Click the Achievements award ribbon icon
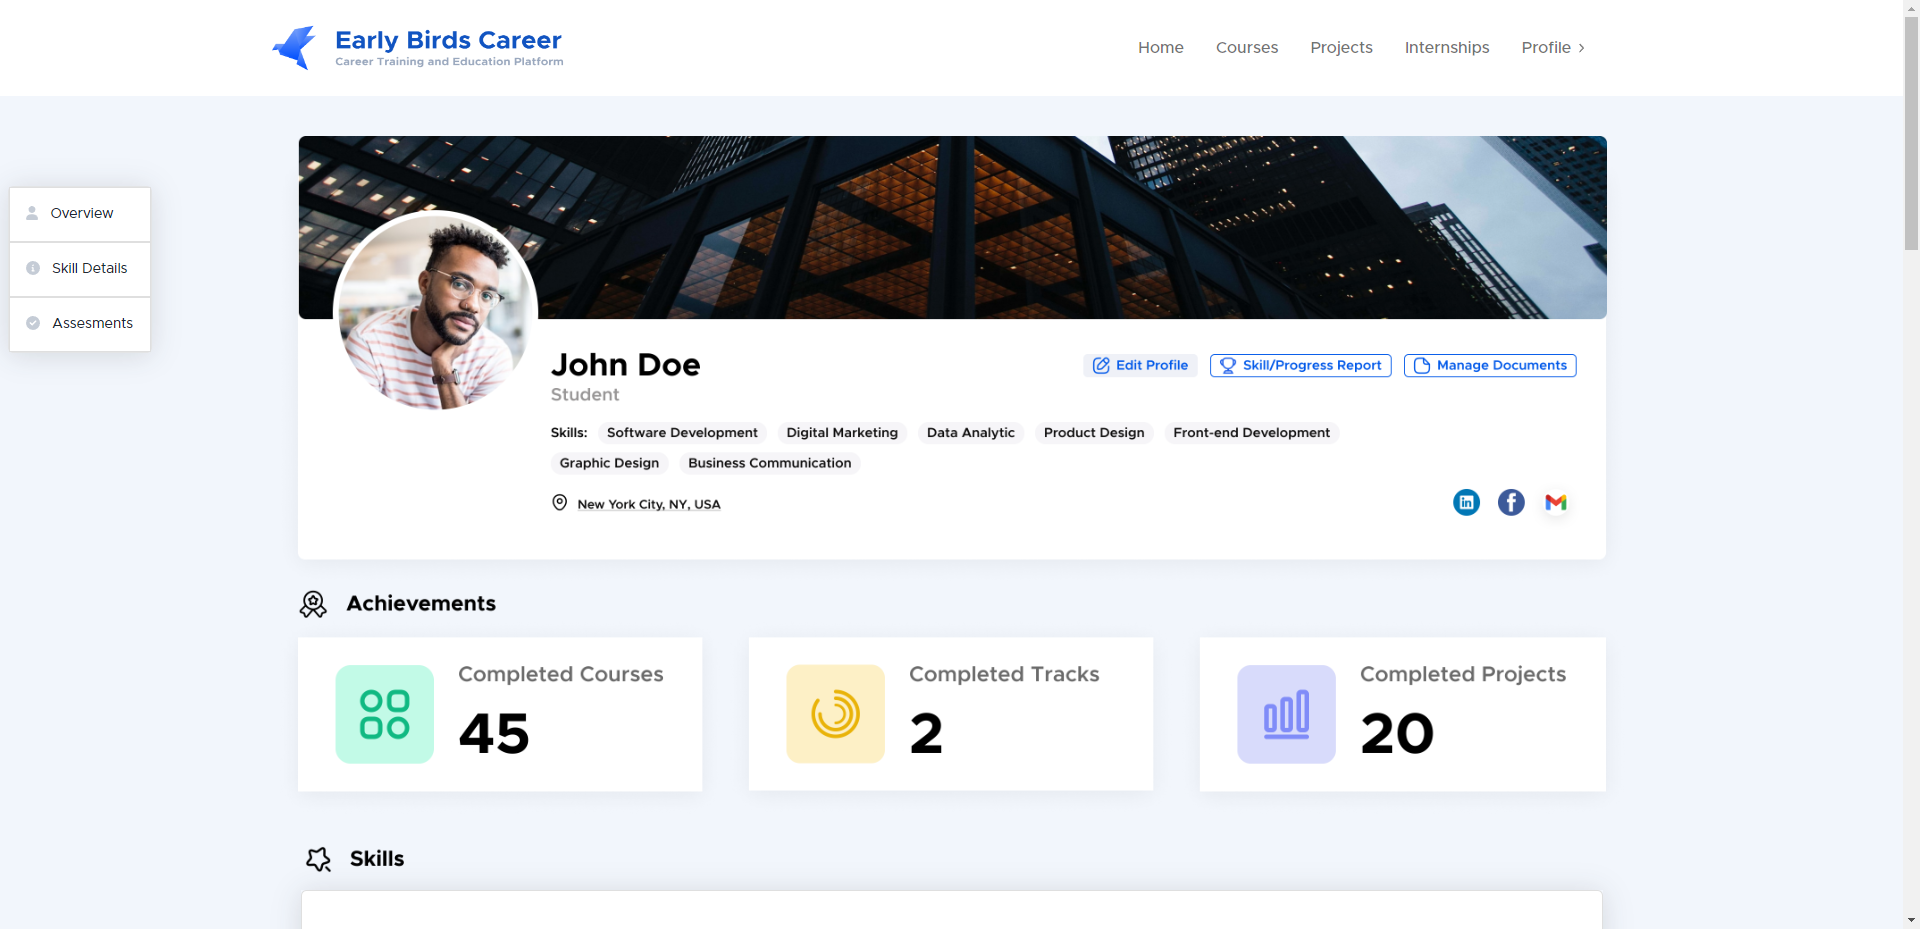Image resolution: width=1920 pixels, height=929 pixels. (x=313, y=604)
